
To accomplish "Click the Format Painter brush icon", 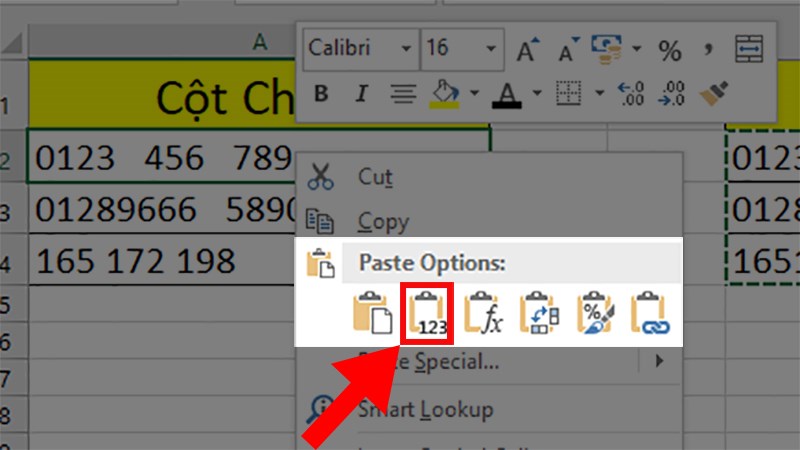I will (712, 94).
